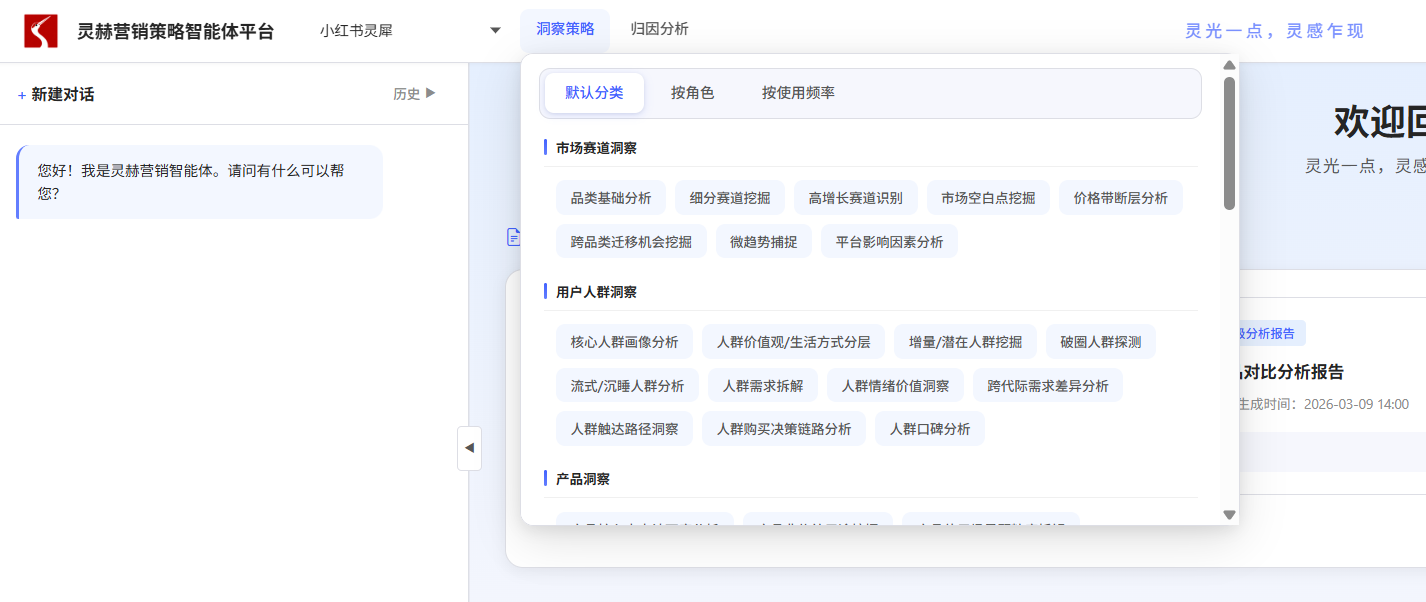1426x602 pixels.
Task: Switch to the 按角色 classification tab
Action: [693, 92]
